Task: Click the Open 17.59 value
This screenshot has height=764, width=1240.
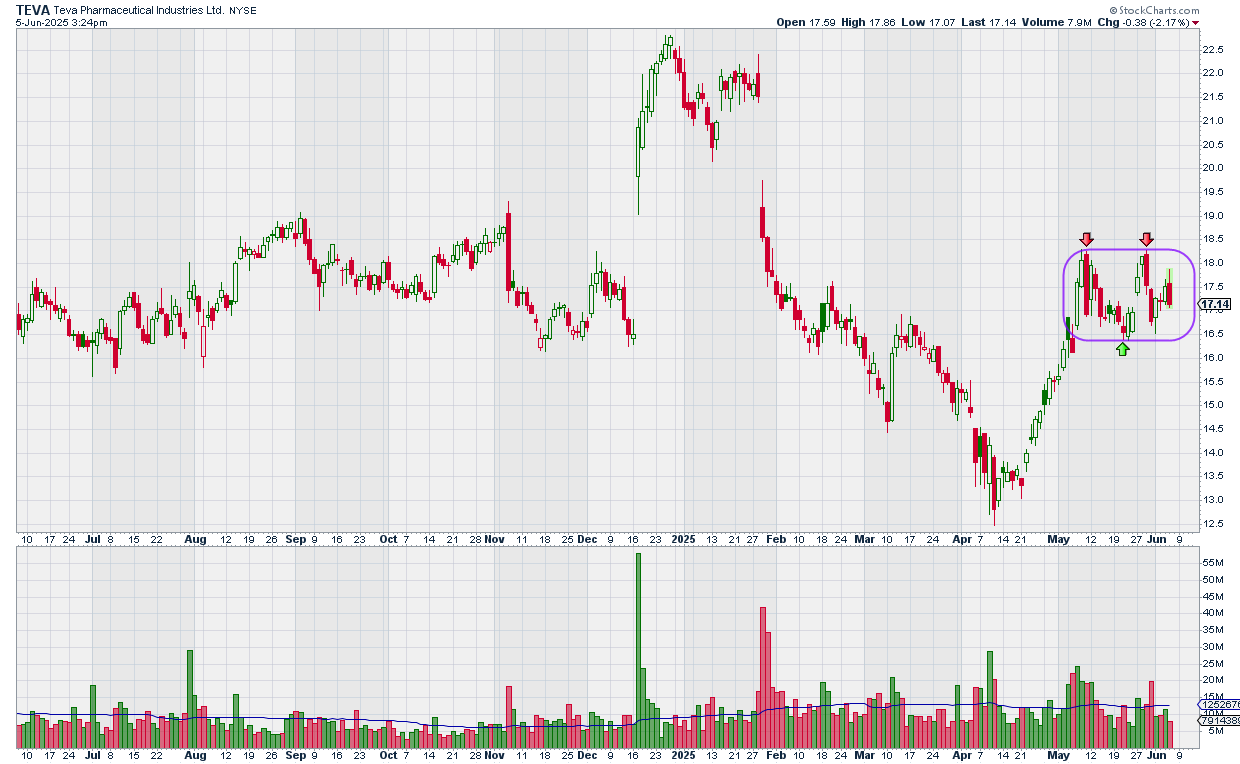Action: pyautogui.click(x=806, y=22)
